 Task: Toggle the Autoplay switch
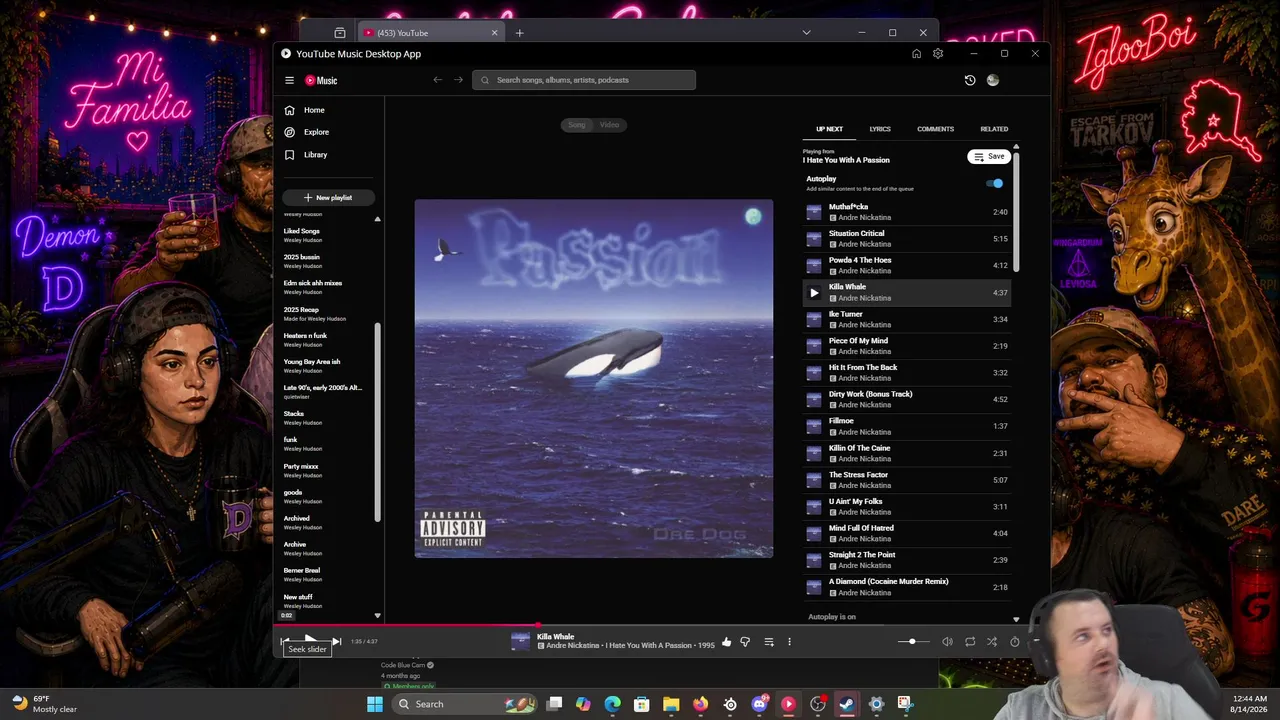pos(995,183)
